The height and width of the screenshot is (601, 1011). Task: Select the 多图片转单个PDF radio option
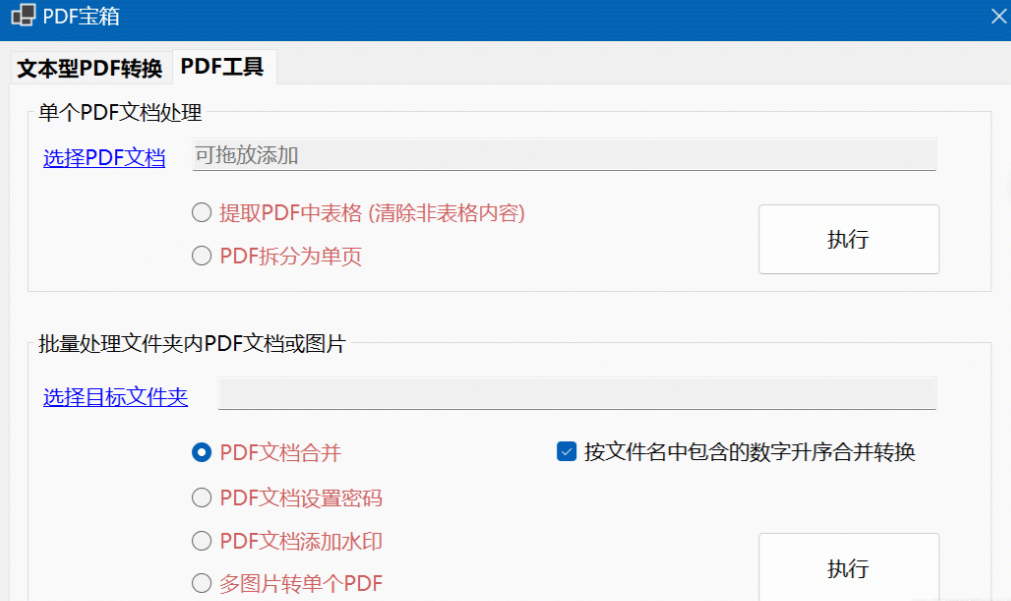click(201, 582)
